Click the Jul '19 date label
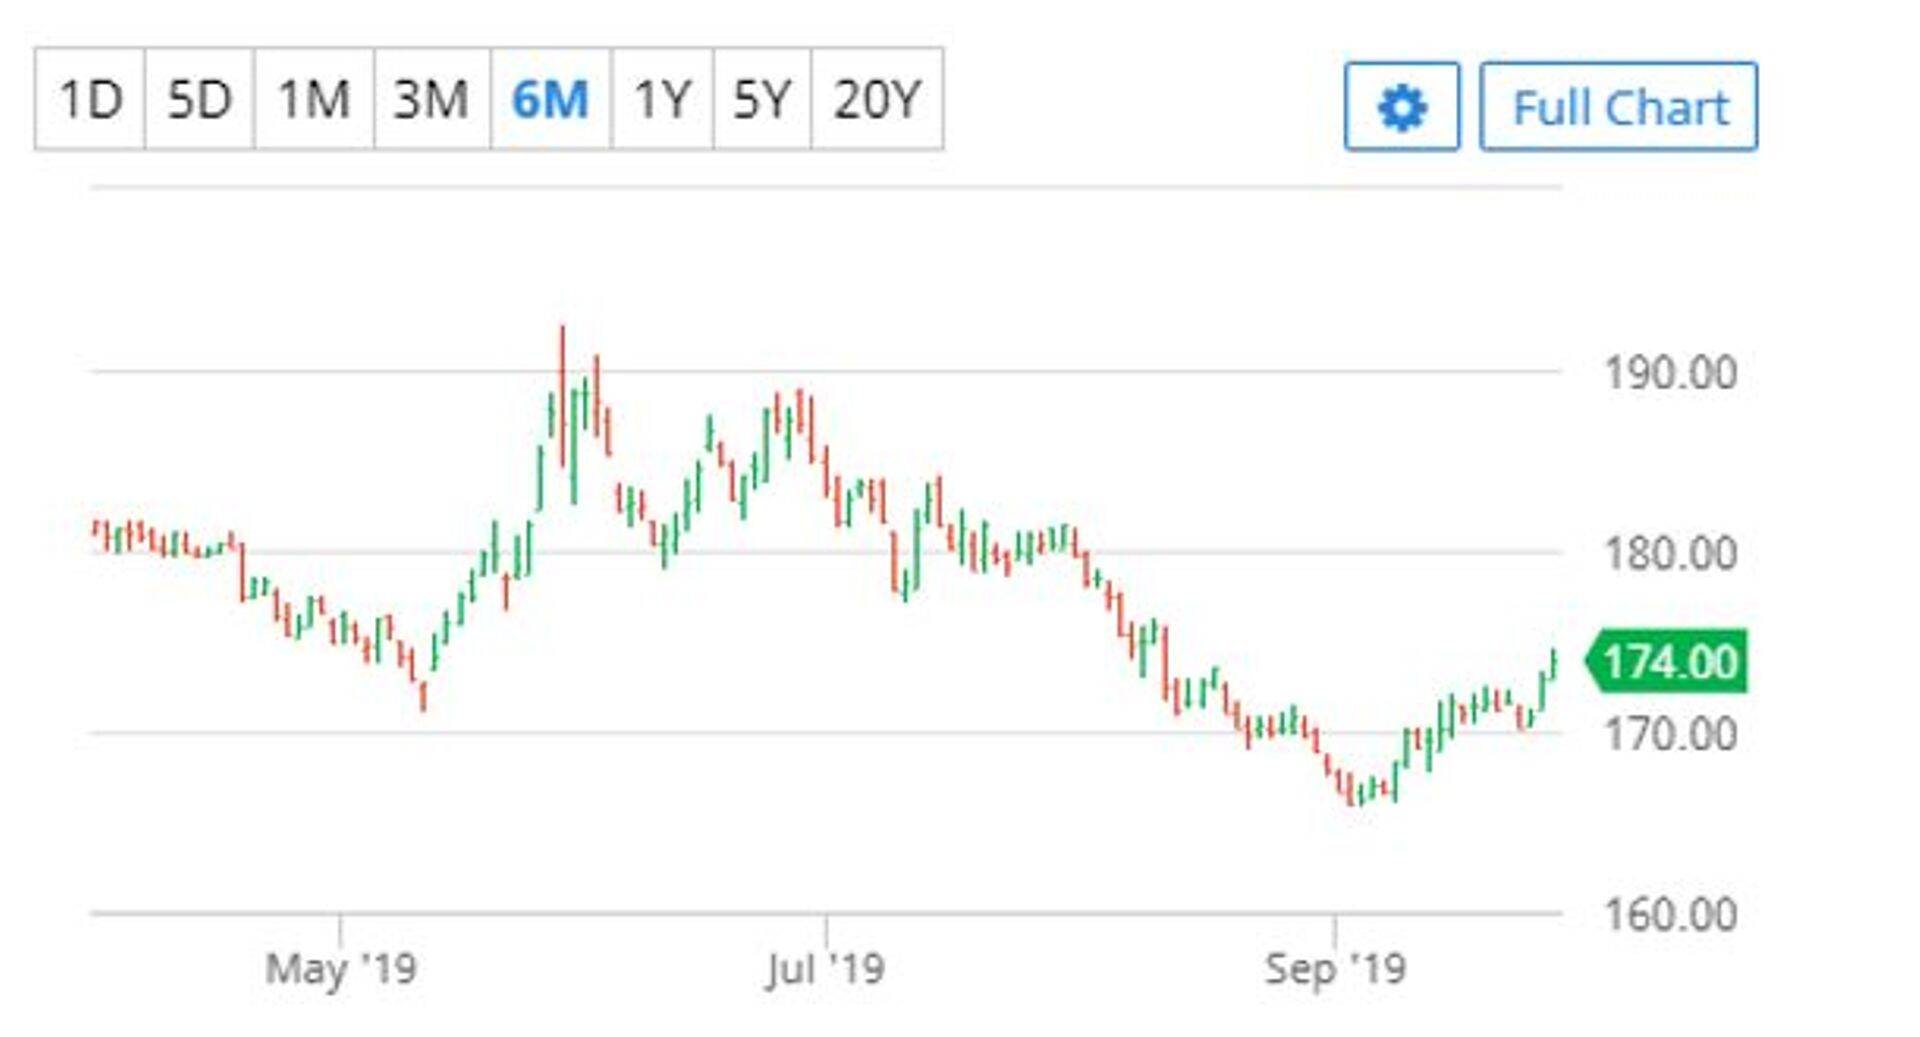The image size is (1920, 1037). pyautogui.click(x=825, y=968)
